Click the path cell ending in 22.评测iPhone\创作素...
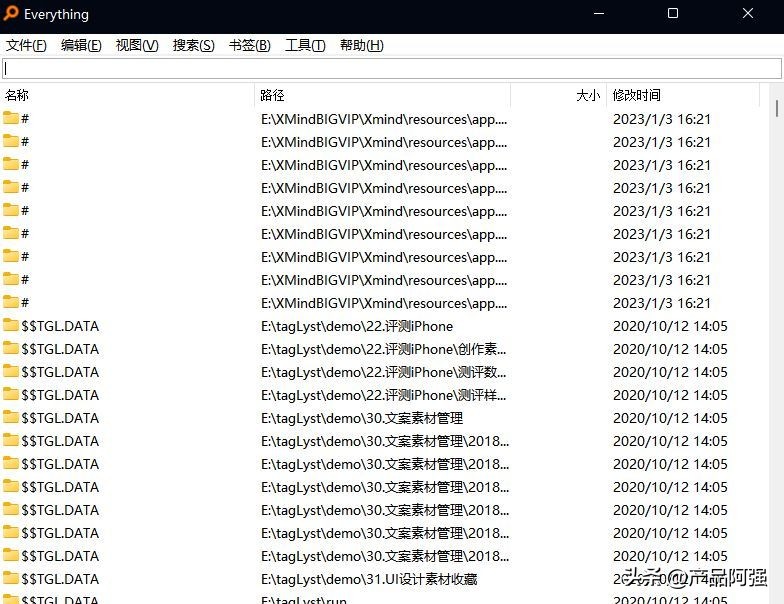Screen dimensions: 784x604 pos(384,349)
